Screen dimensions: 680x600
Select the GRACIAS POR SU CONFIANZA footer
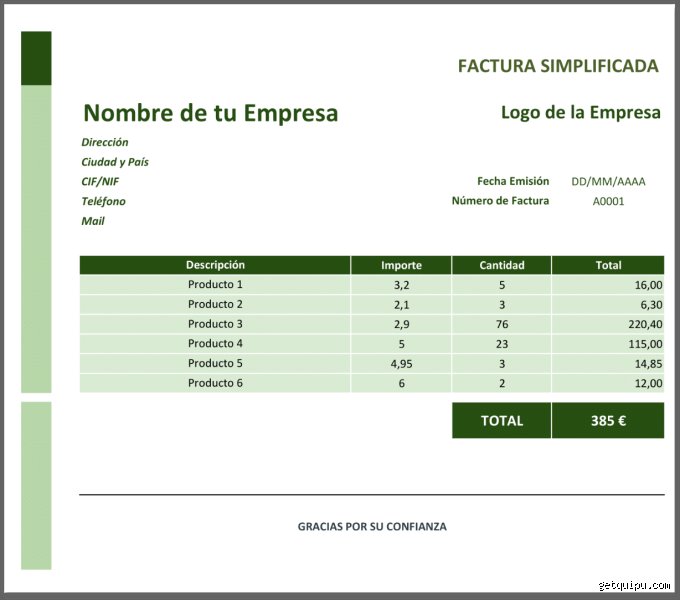(372, 527)
